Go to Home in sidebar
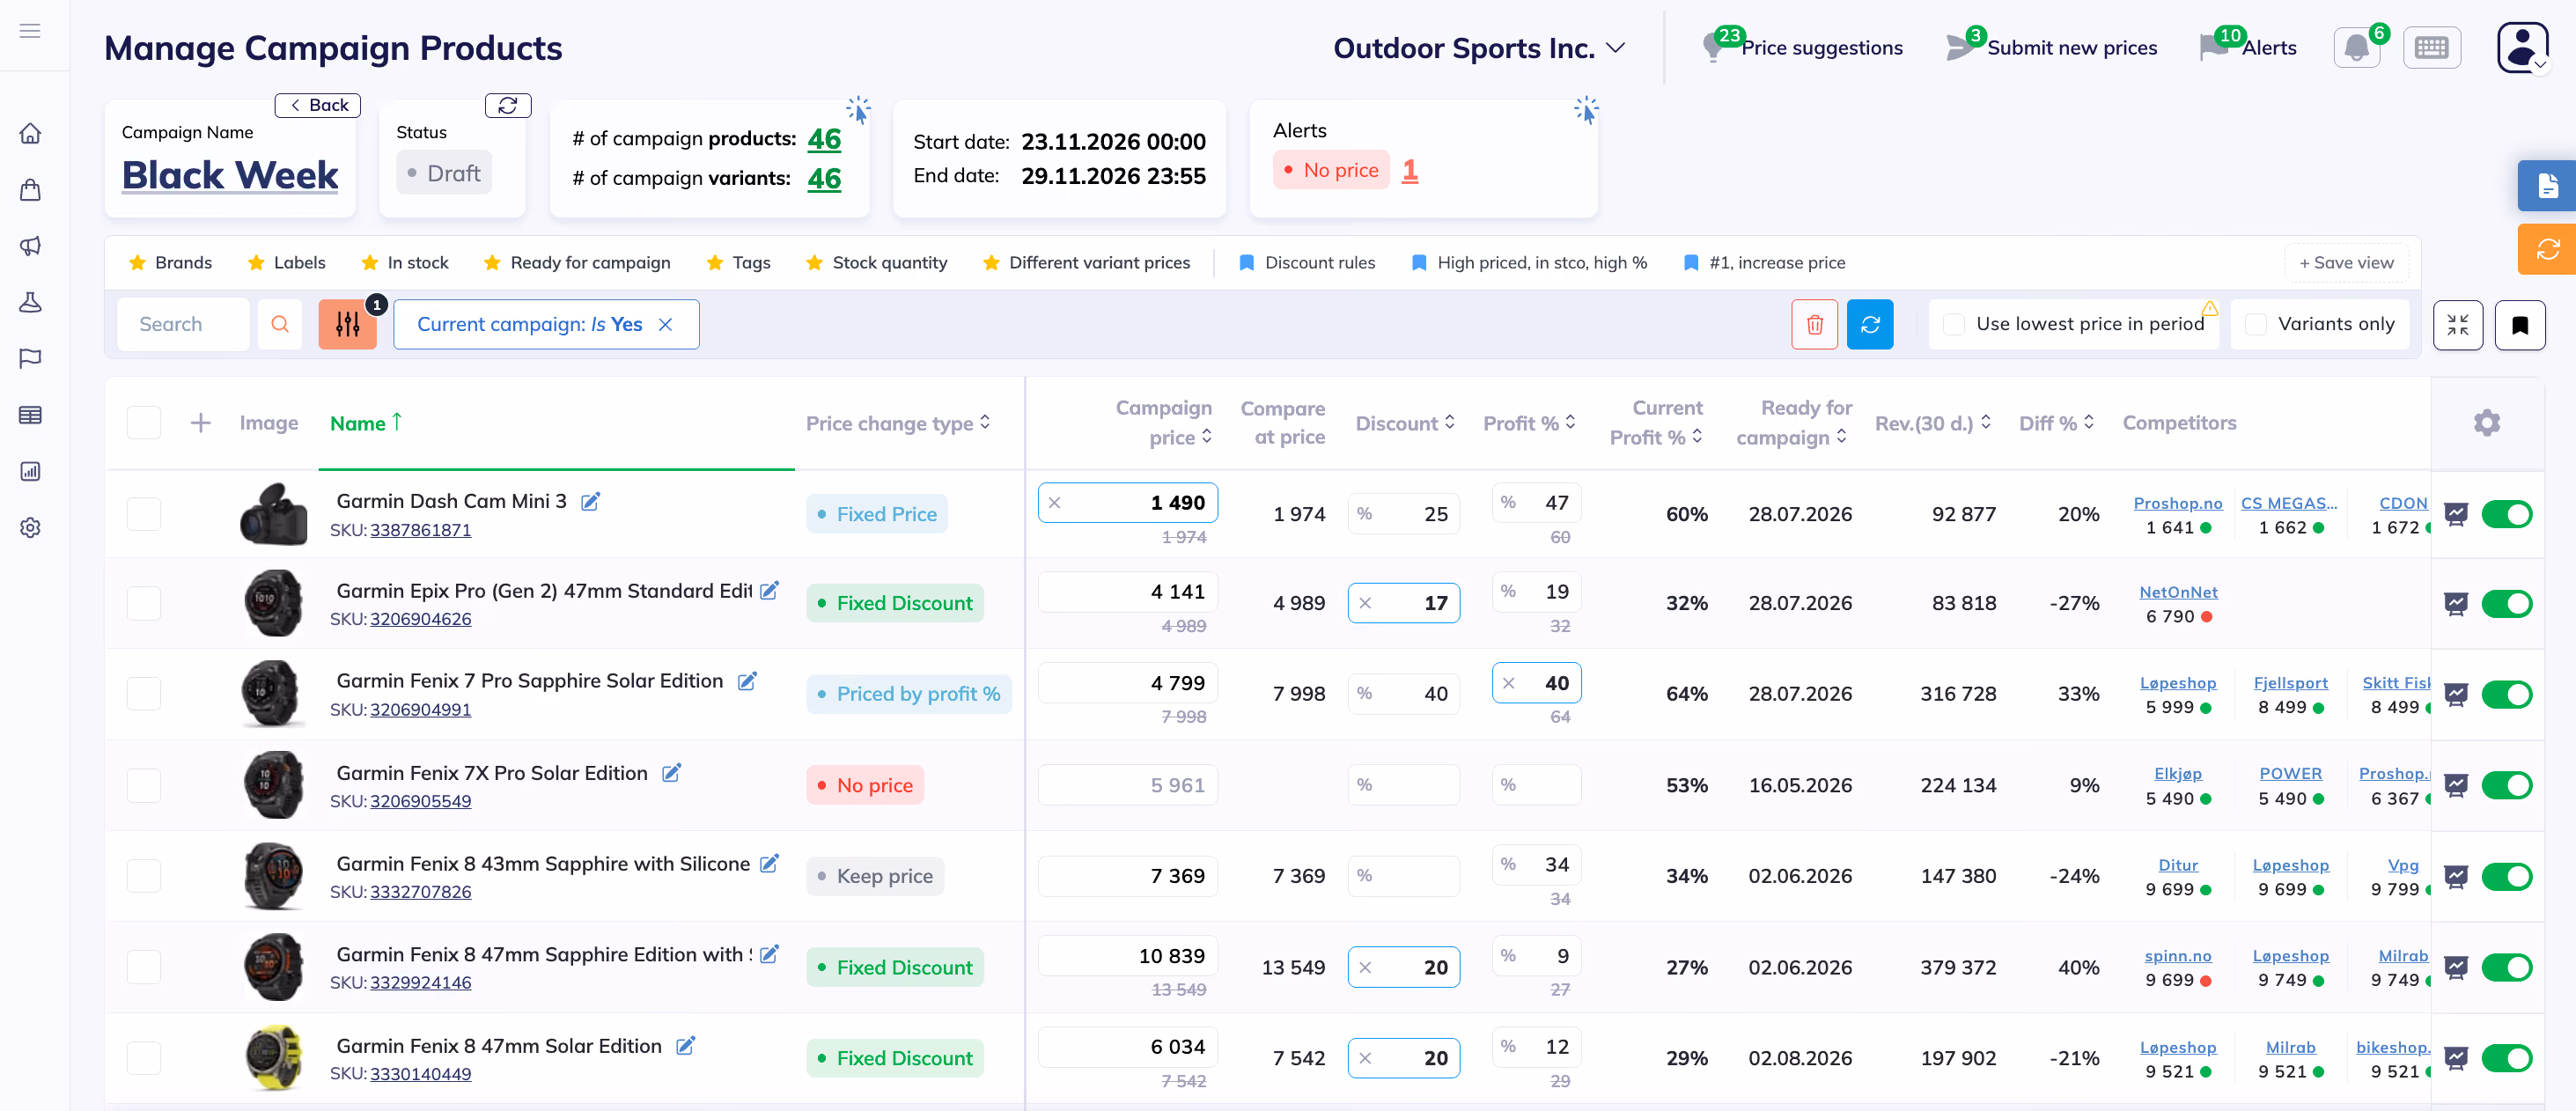Screen dimensions: 2576x1111 pos(30,133)
